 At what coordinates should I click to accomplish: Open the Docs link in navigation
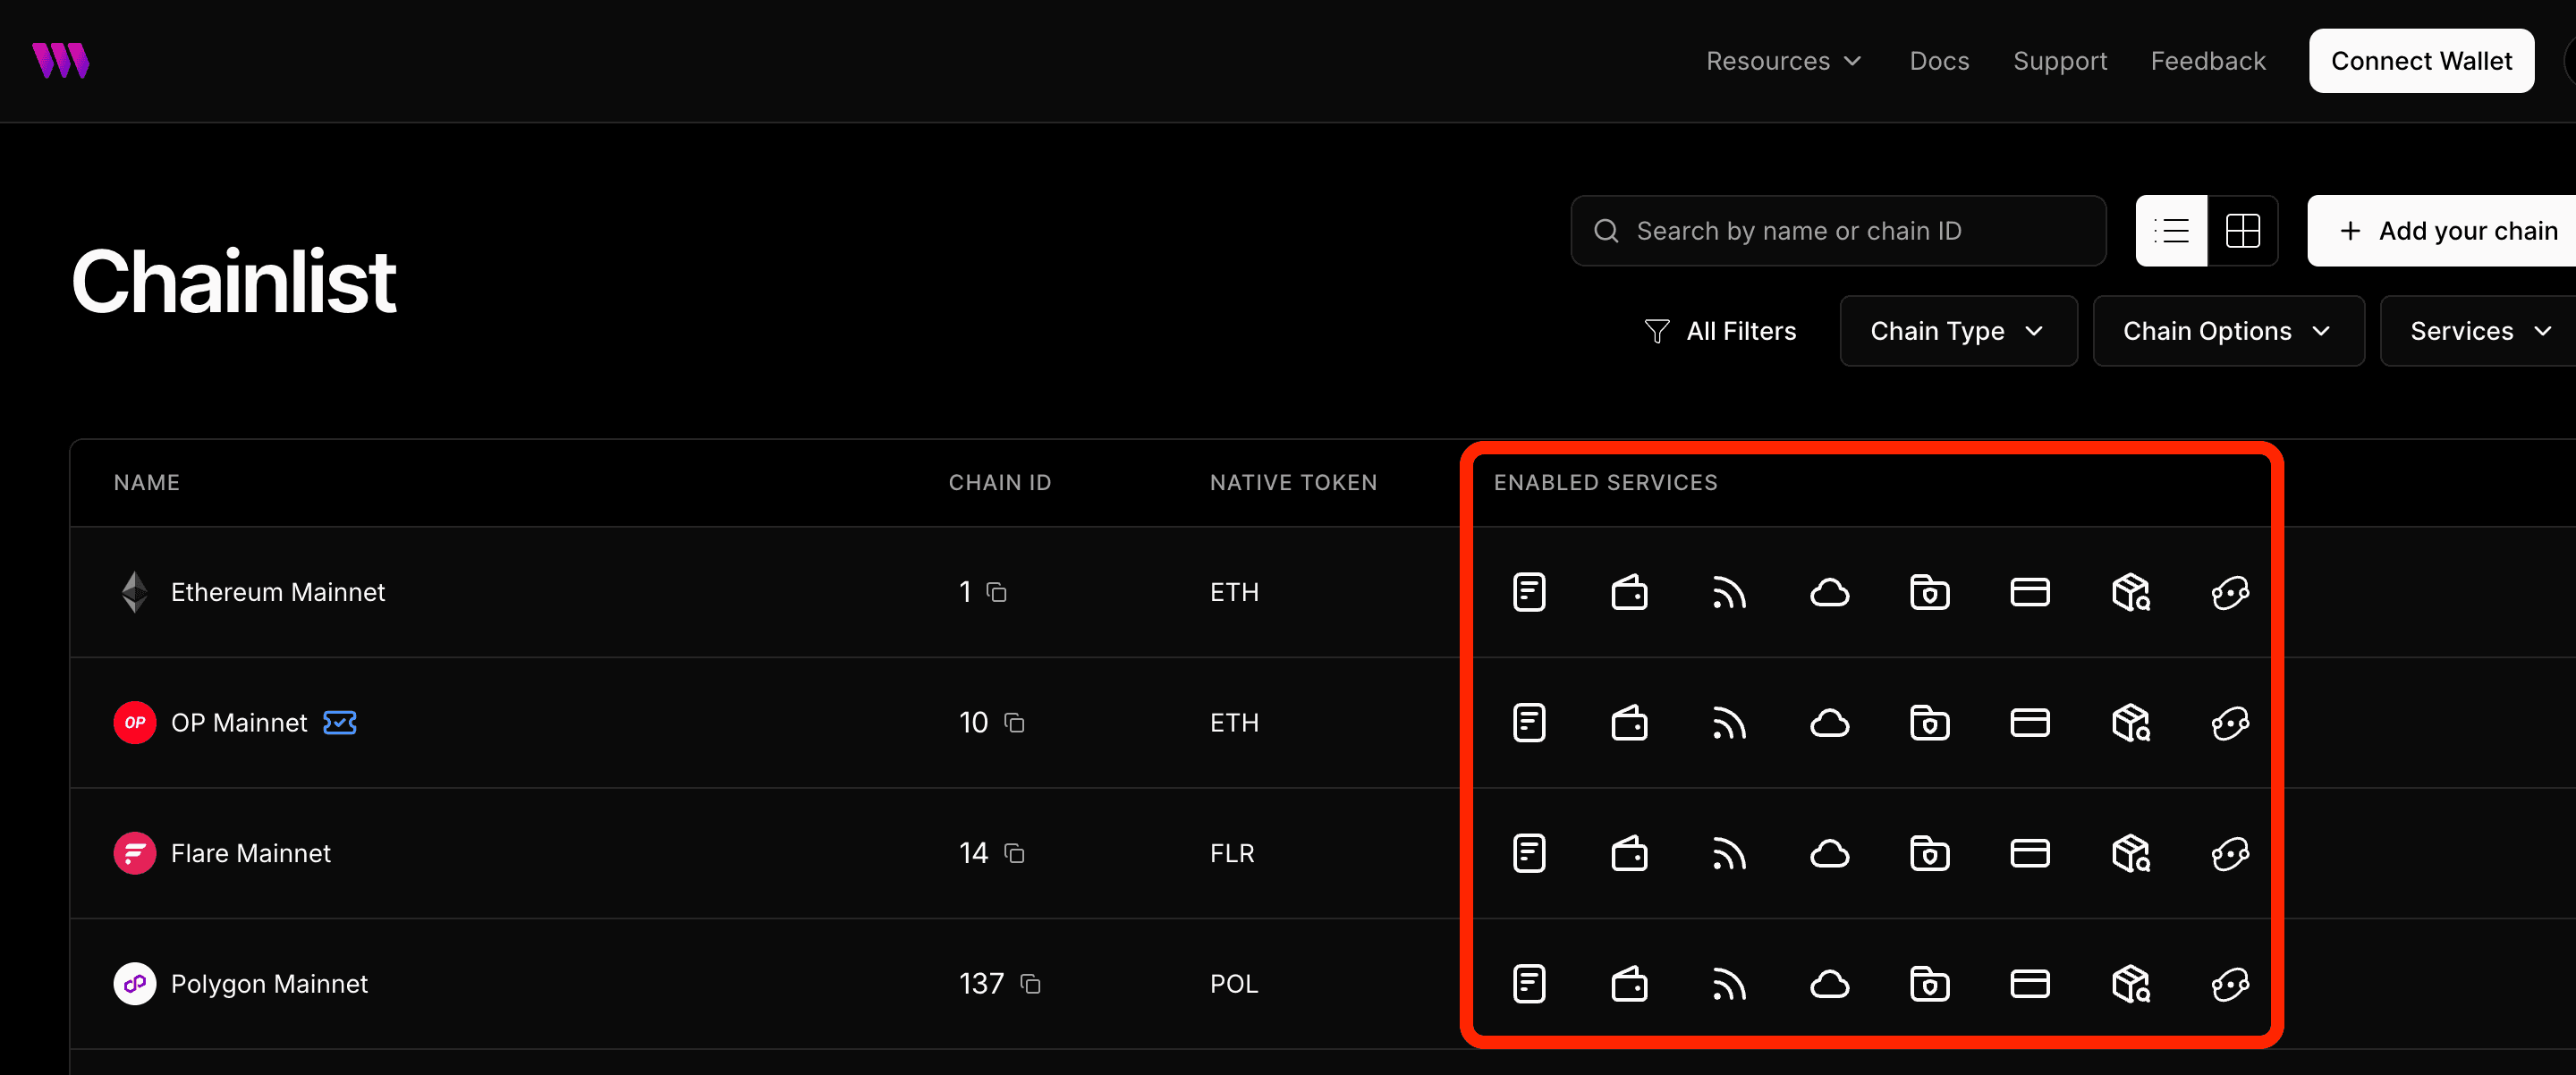[1939, 61]
